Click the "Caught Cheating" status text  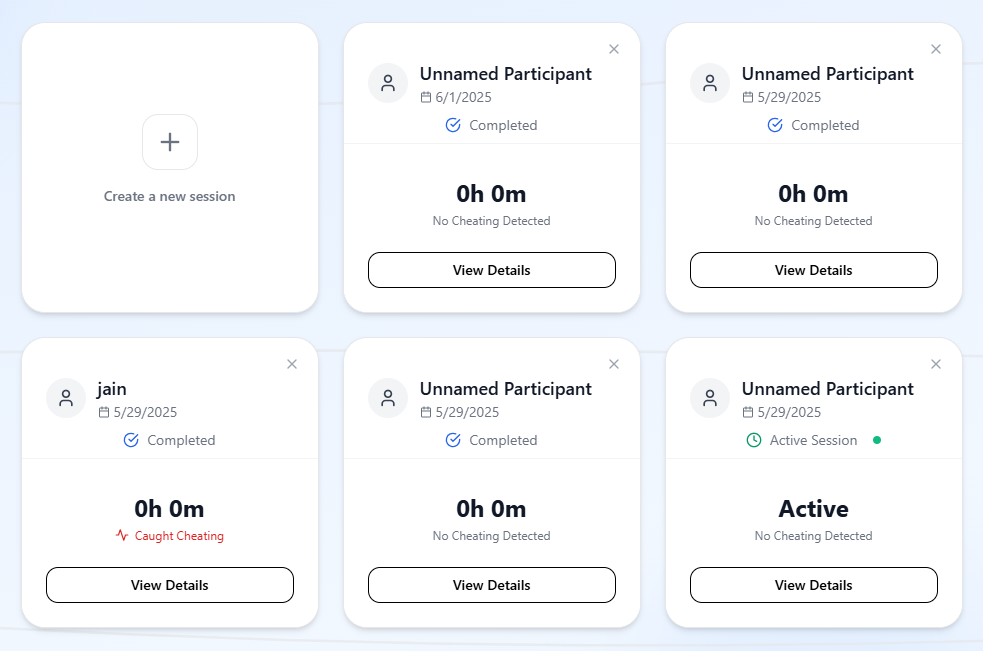(x=179, y=536)
